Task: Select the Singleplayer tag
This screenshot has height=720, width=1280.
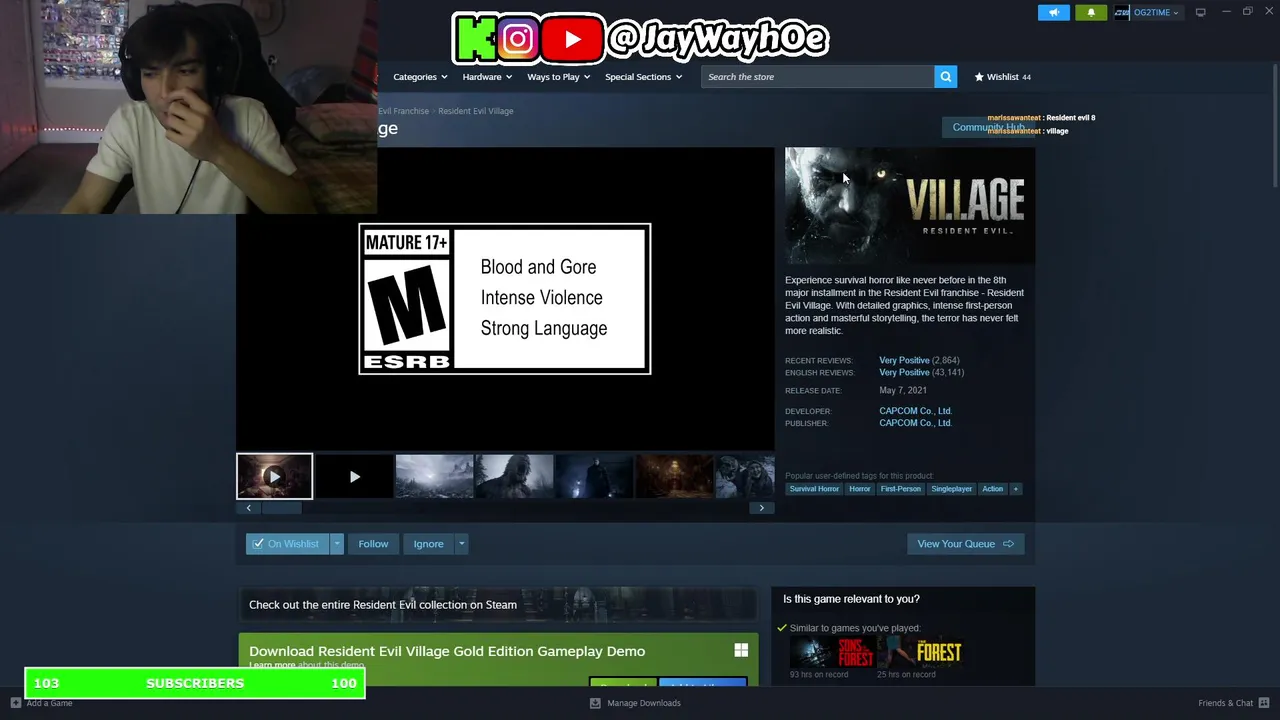Action: coord(951,489)
